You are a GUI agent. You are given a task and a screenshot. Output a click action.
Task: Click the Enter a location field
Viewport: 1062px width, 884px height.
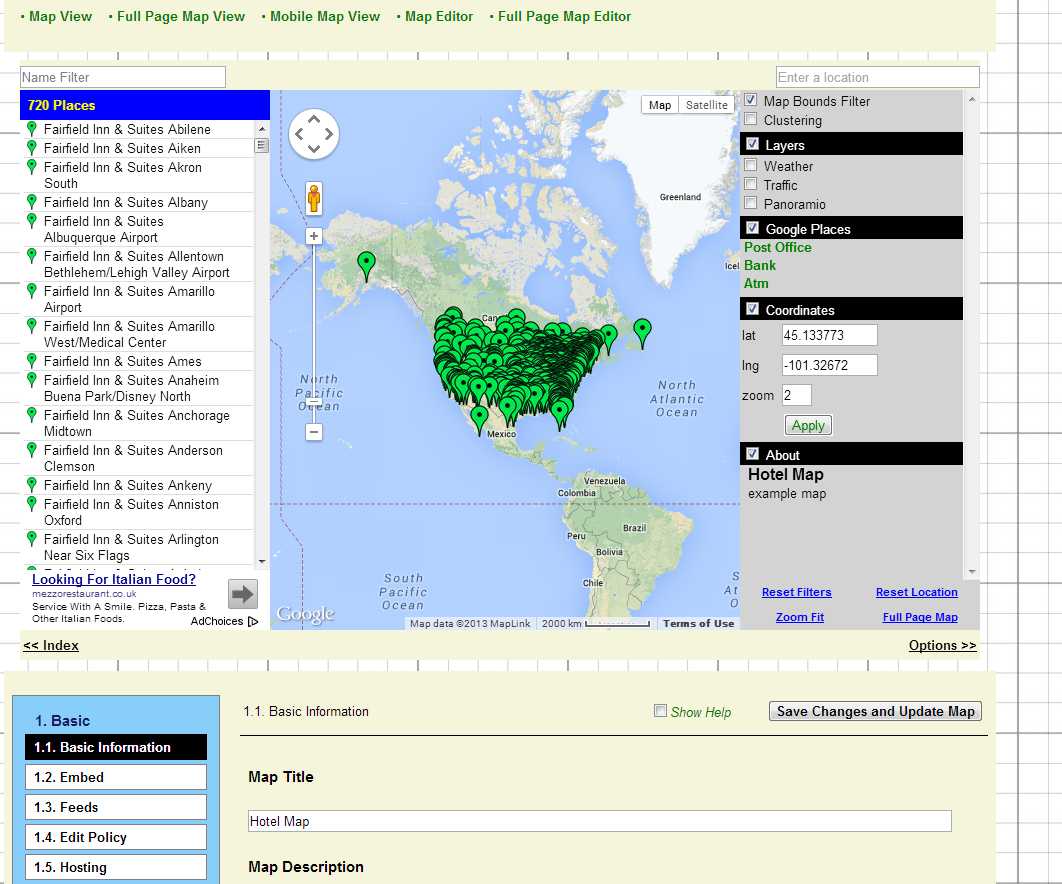(x=877, y=77)
